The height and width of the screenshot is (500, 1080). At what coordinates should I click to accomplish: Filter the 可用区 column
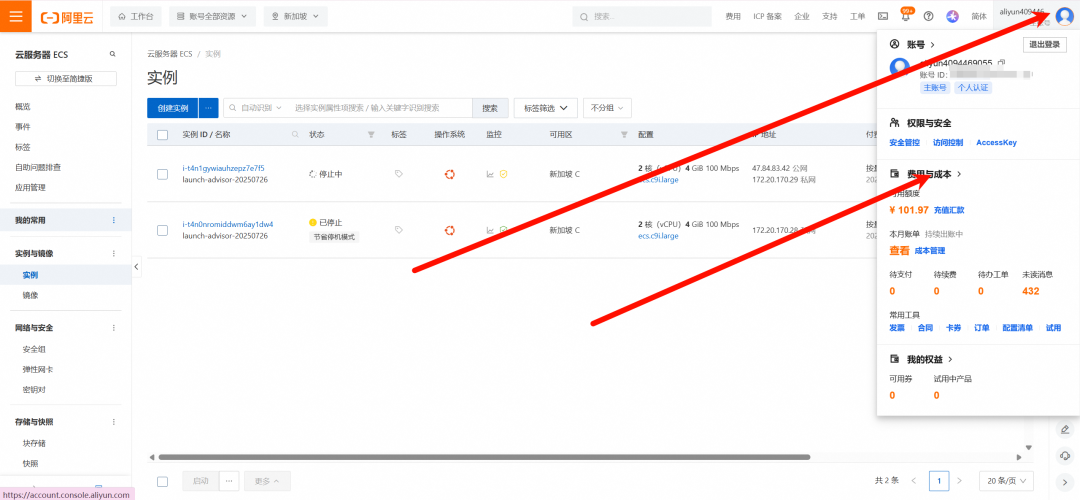click(625, 134)
